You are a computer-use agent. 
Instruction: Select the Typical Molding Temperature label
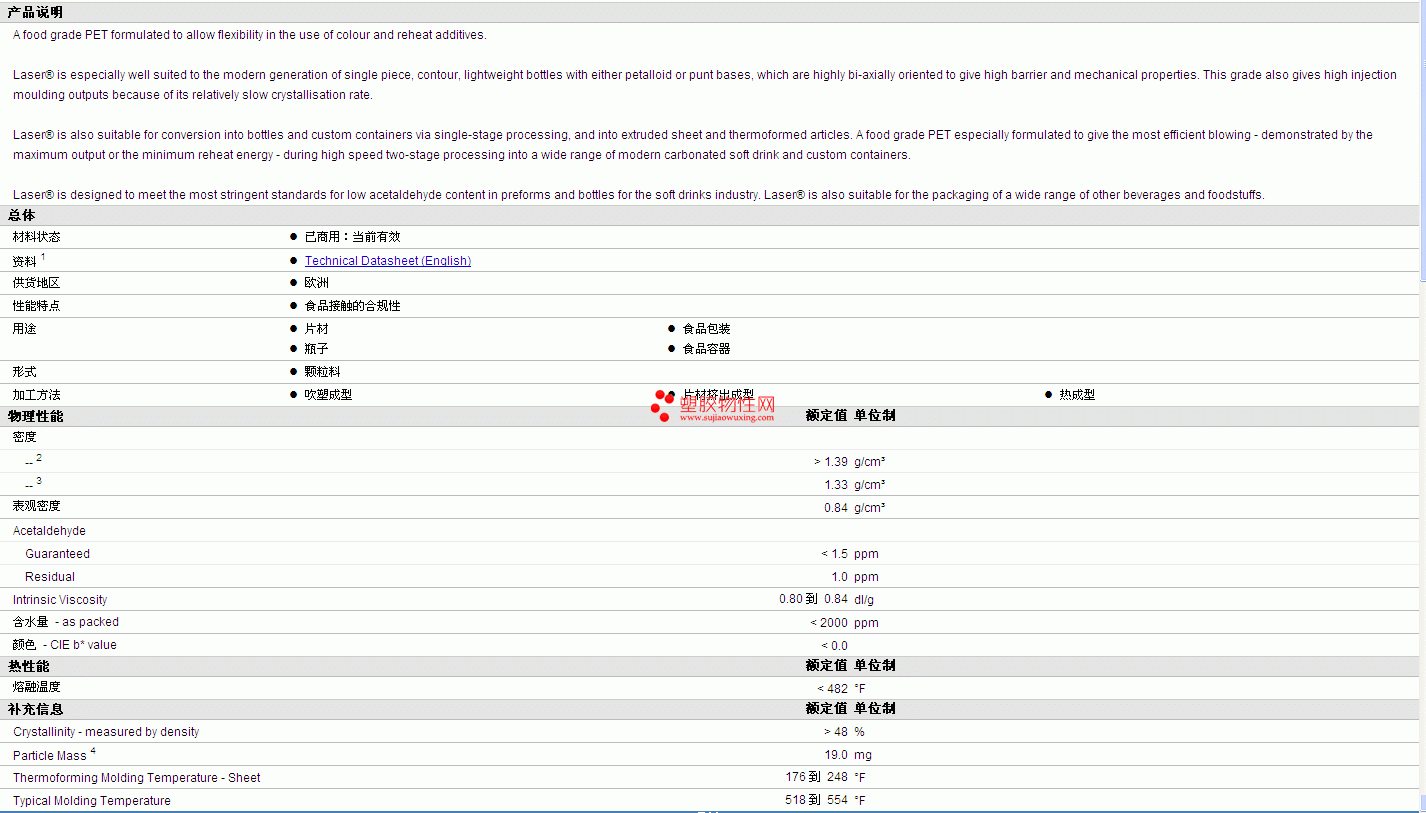click(92, 801)
